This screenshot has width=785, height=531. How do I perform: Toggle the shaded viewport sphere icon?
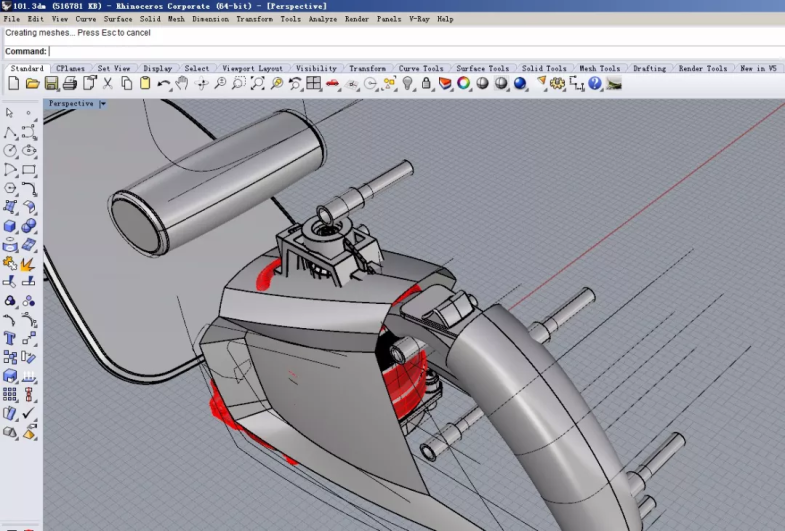483,84
